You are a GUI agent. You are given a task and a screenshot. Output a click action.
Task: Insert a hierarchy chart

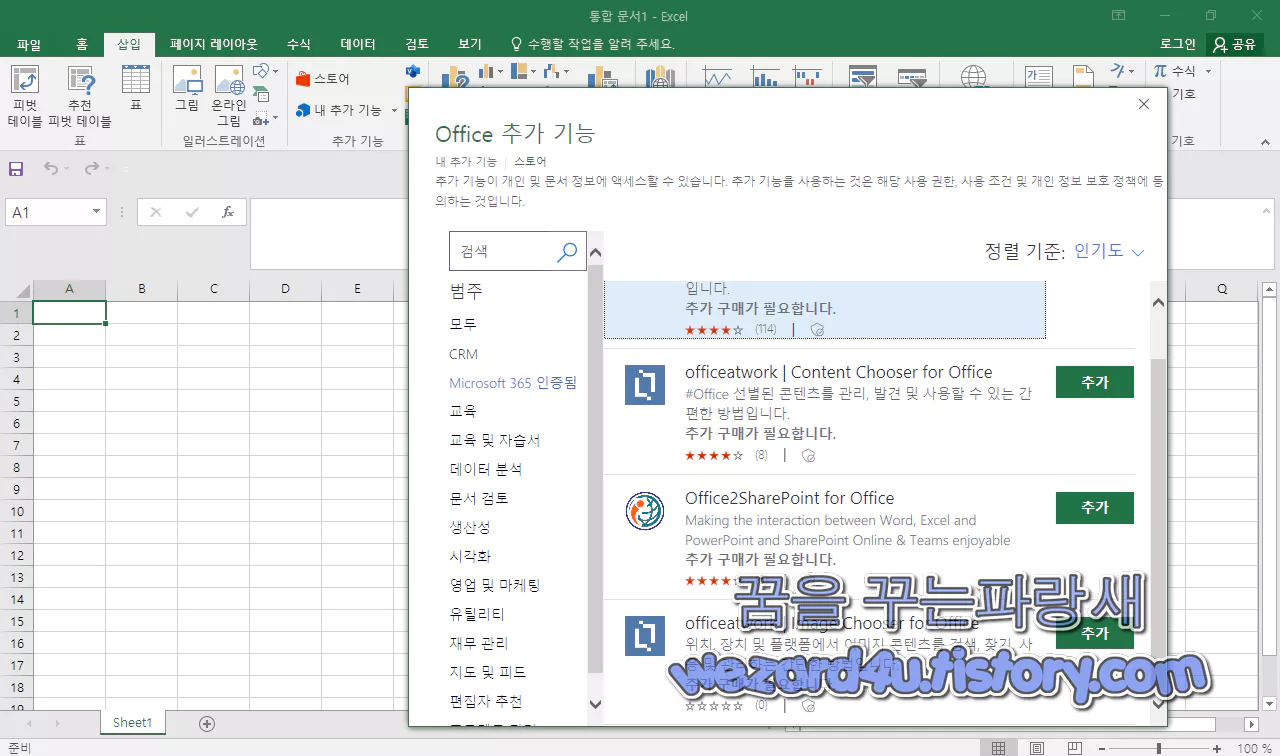pyautogui.click(x=523, y=71)
